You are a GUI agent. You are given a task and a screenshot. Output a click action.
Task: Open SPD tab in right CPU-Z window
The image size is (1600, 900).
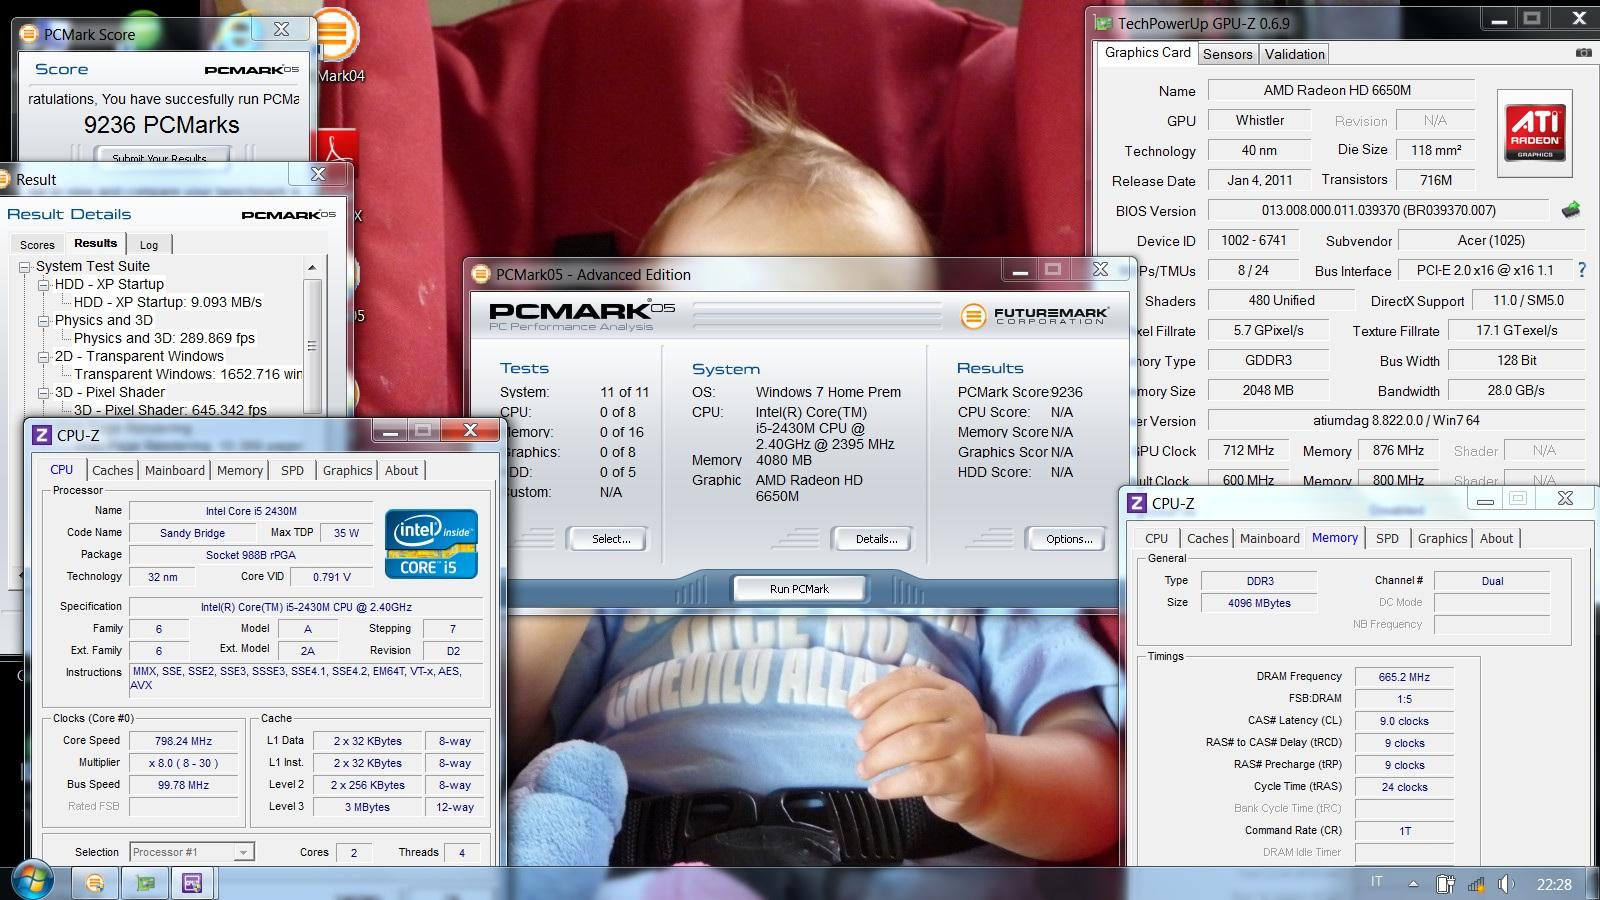point(1387,538)
